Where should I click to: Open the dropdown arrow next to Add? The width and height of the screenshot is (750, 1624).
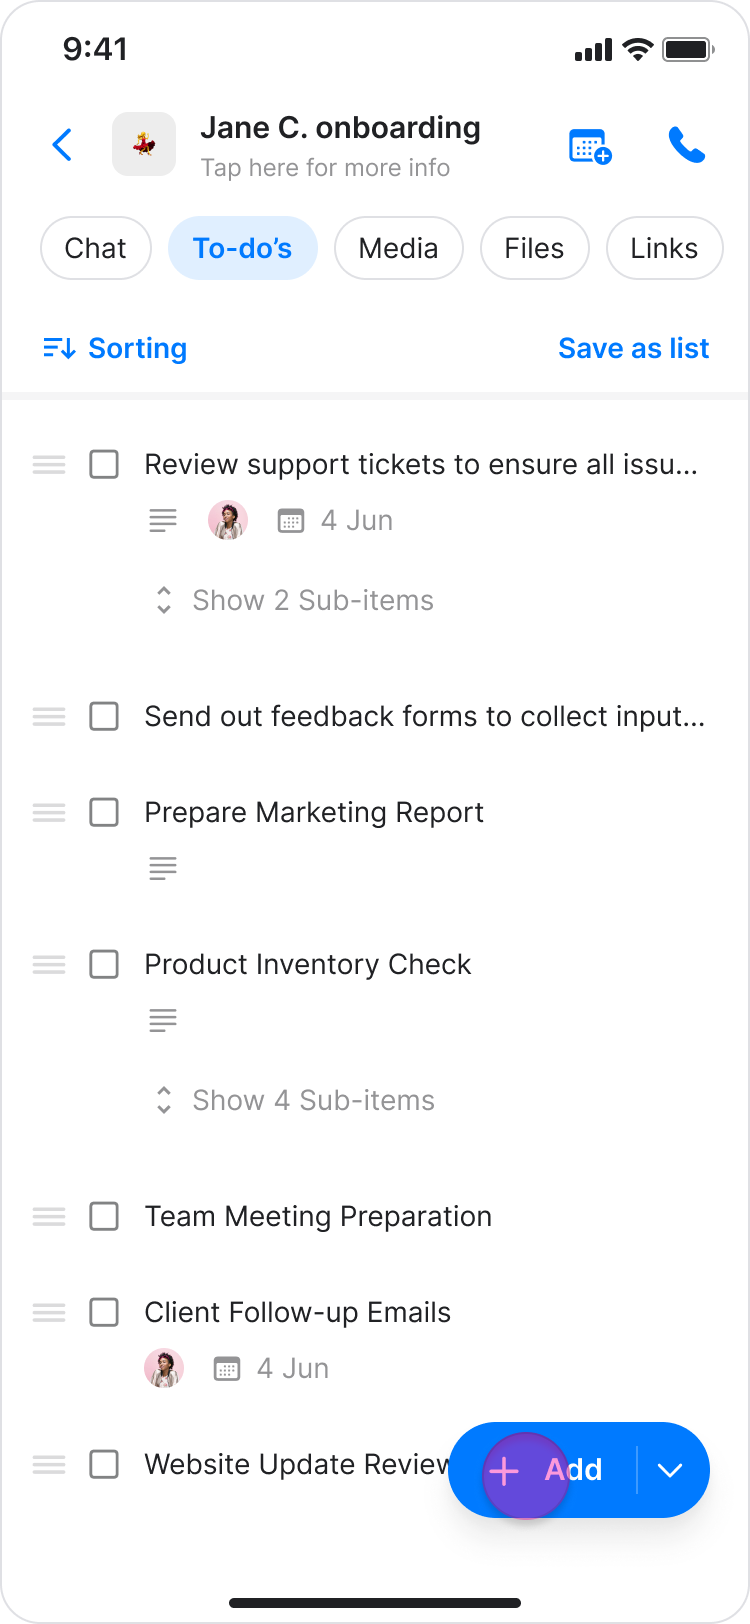[670, 1470]
